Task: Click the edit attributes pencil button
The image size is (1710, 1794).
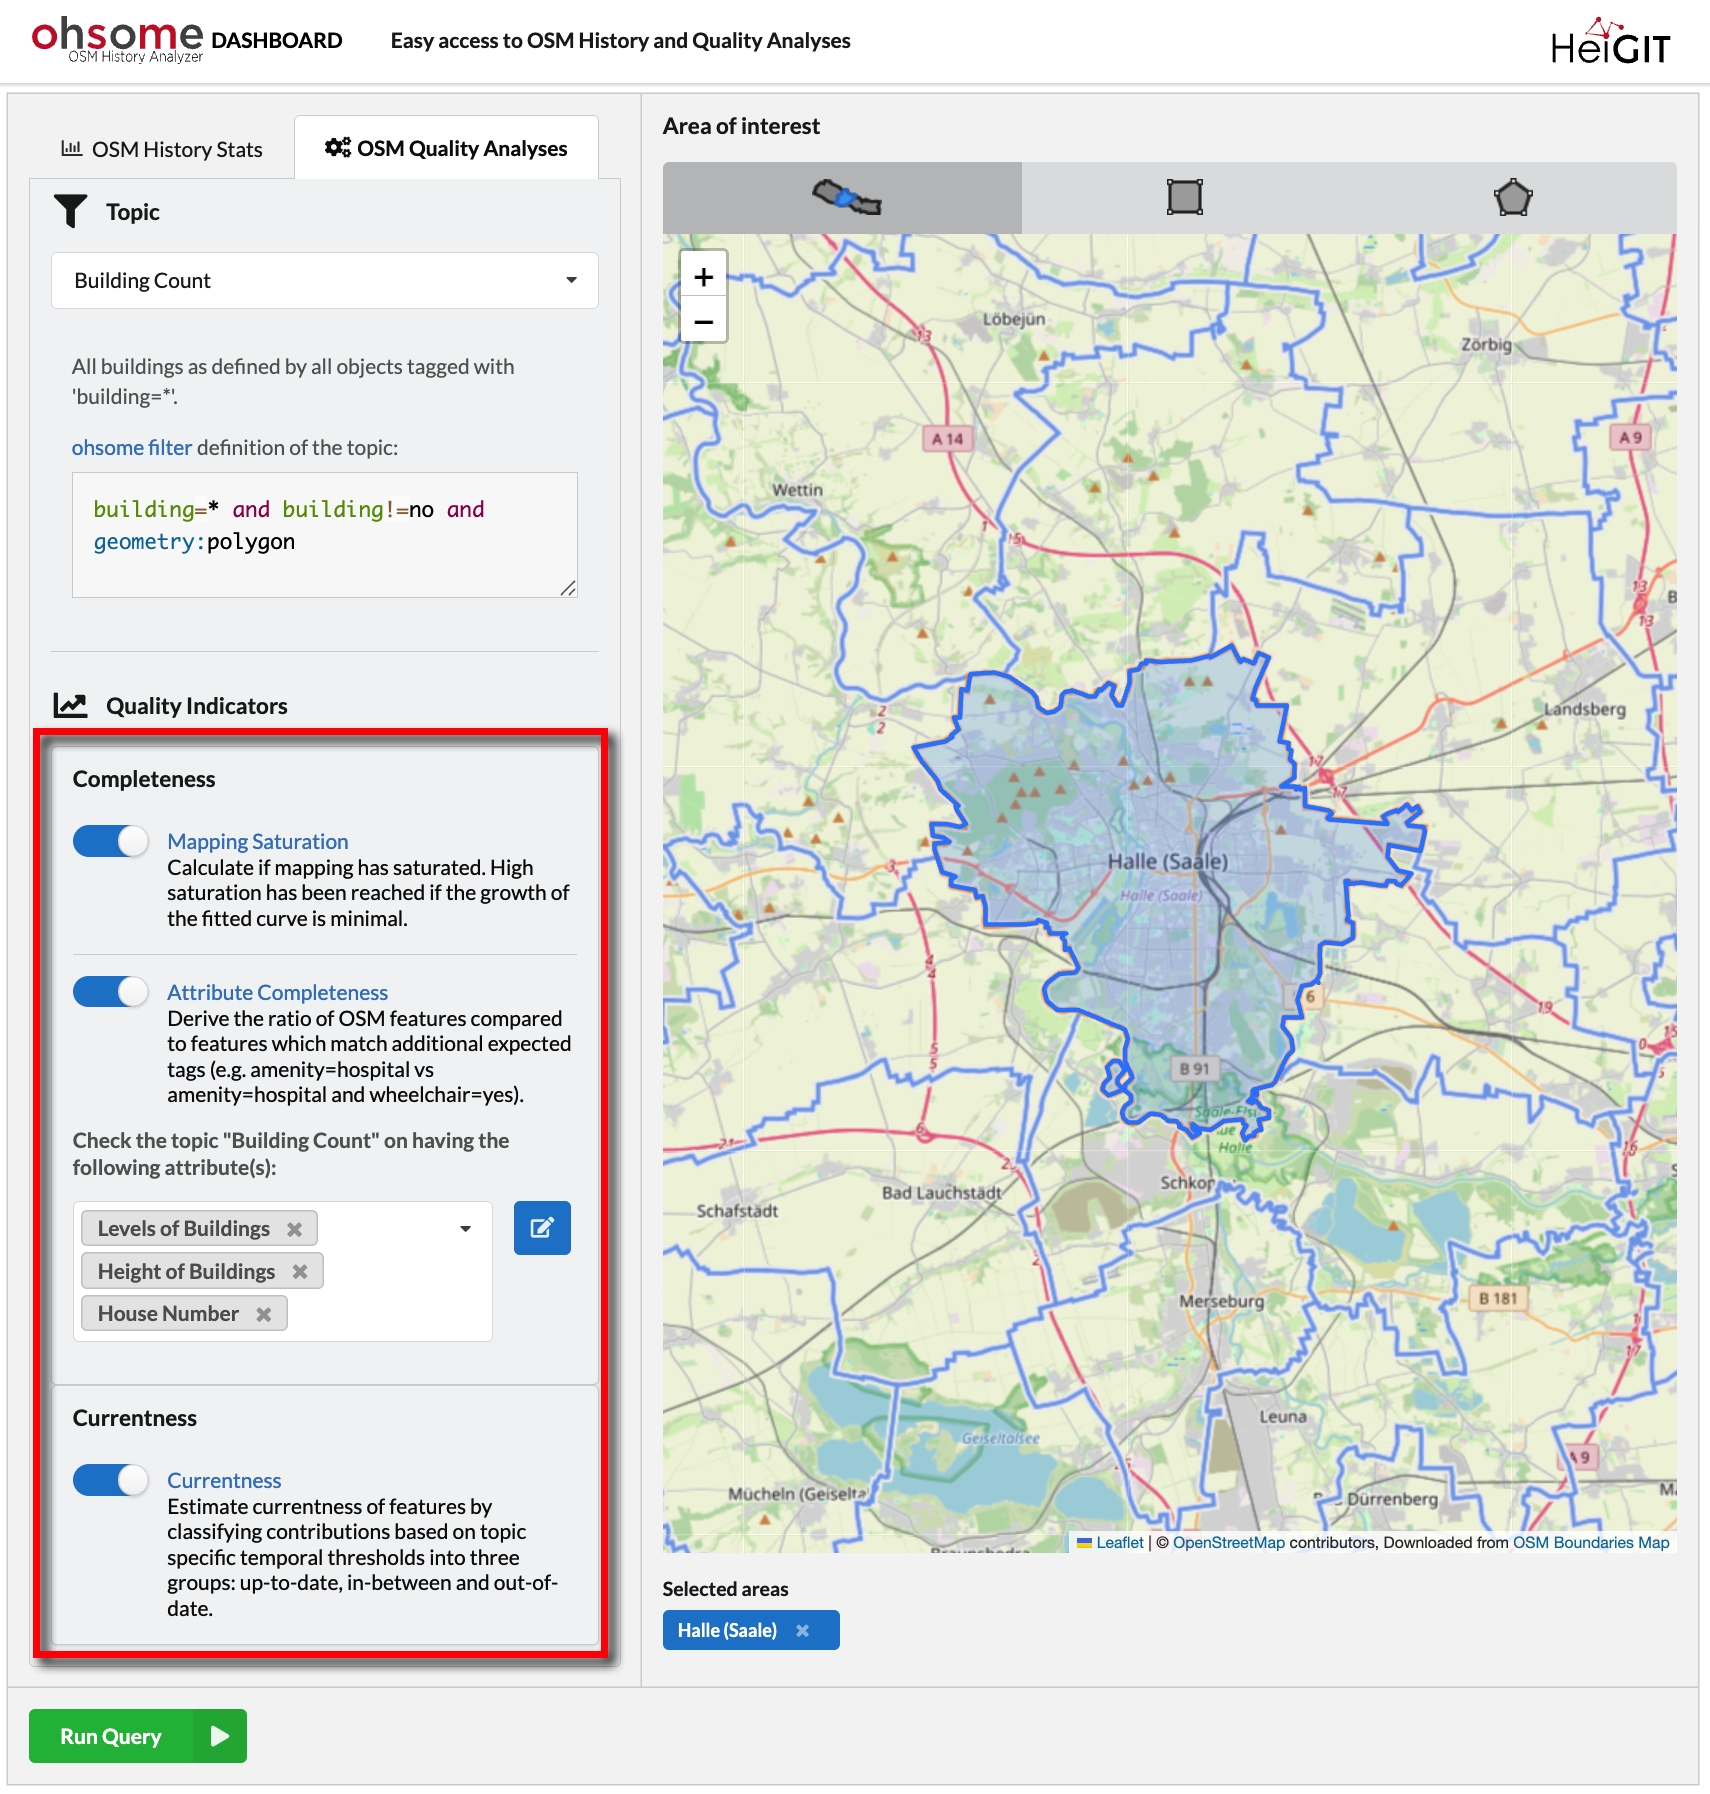Action: 542,1228
